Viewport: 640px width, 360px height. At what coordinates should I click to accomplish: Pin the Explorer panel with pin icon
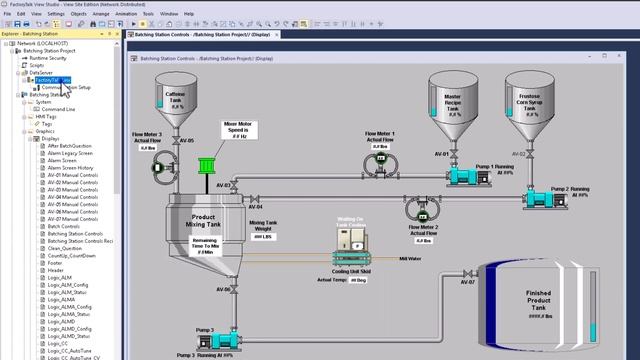click(109, 34)
